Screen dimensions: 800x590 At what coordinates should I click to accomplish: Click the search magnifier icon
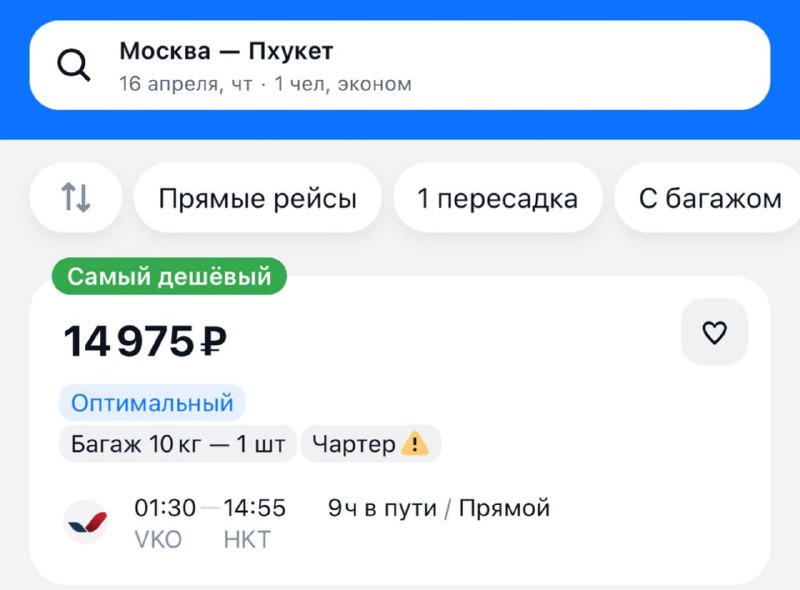pyautogui.click(x=73, y=64)
